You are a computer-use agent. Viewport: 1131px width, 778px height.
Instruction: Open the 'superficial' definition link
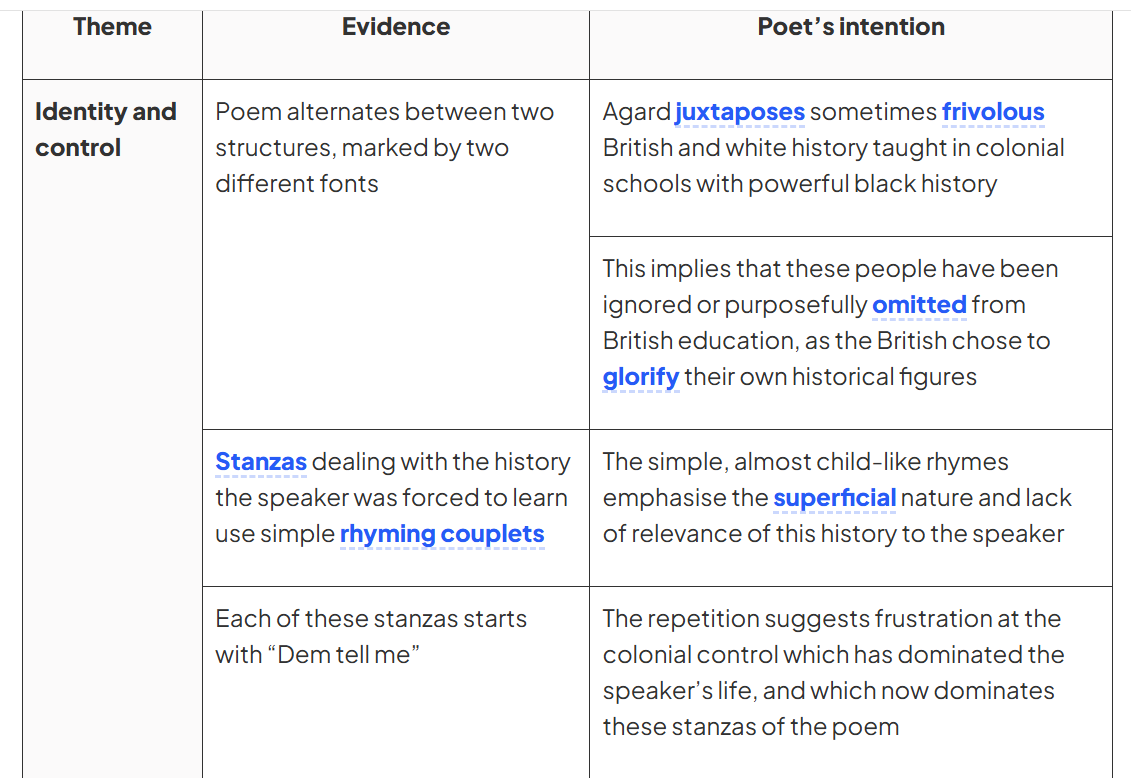[x=835, y=498]
